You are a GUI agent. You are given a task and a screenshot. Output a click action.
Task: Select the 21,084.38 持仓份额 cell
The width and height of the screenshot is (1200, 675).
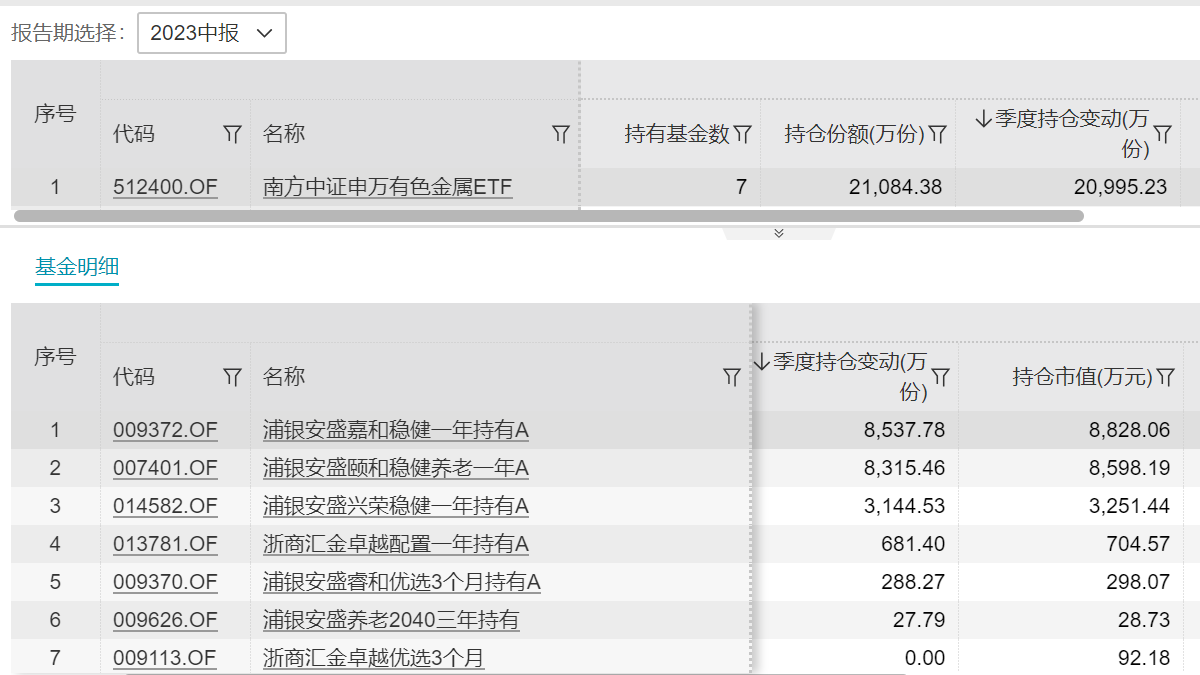tap(858, 187)
